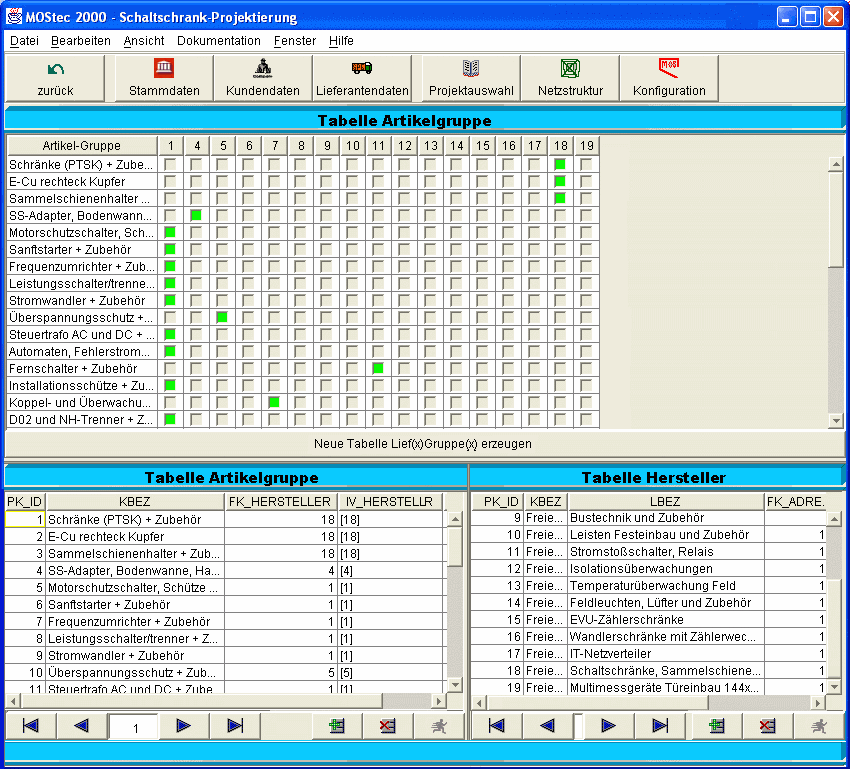Click the FK_HERSTELLER column header
The height and width of the screenshot is (769, 850).
279,501
